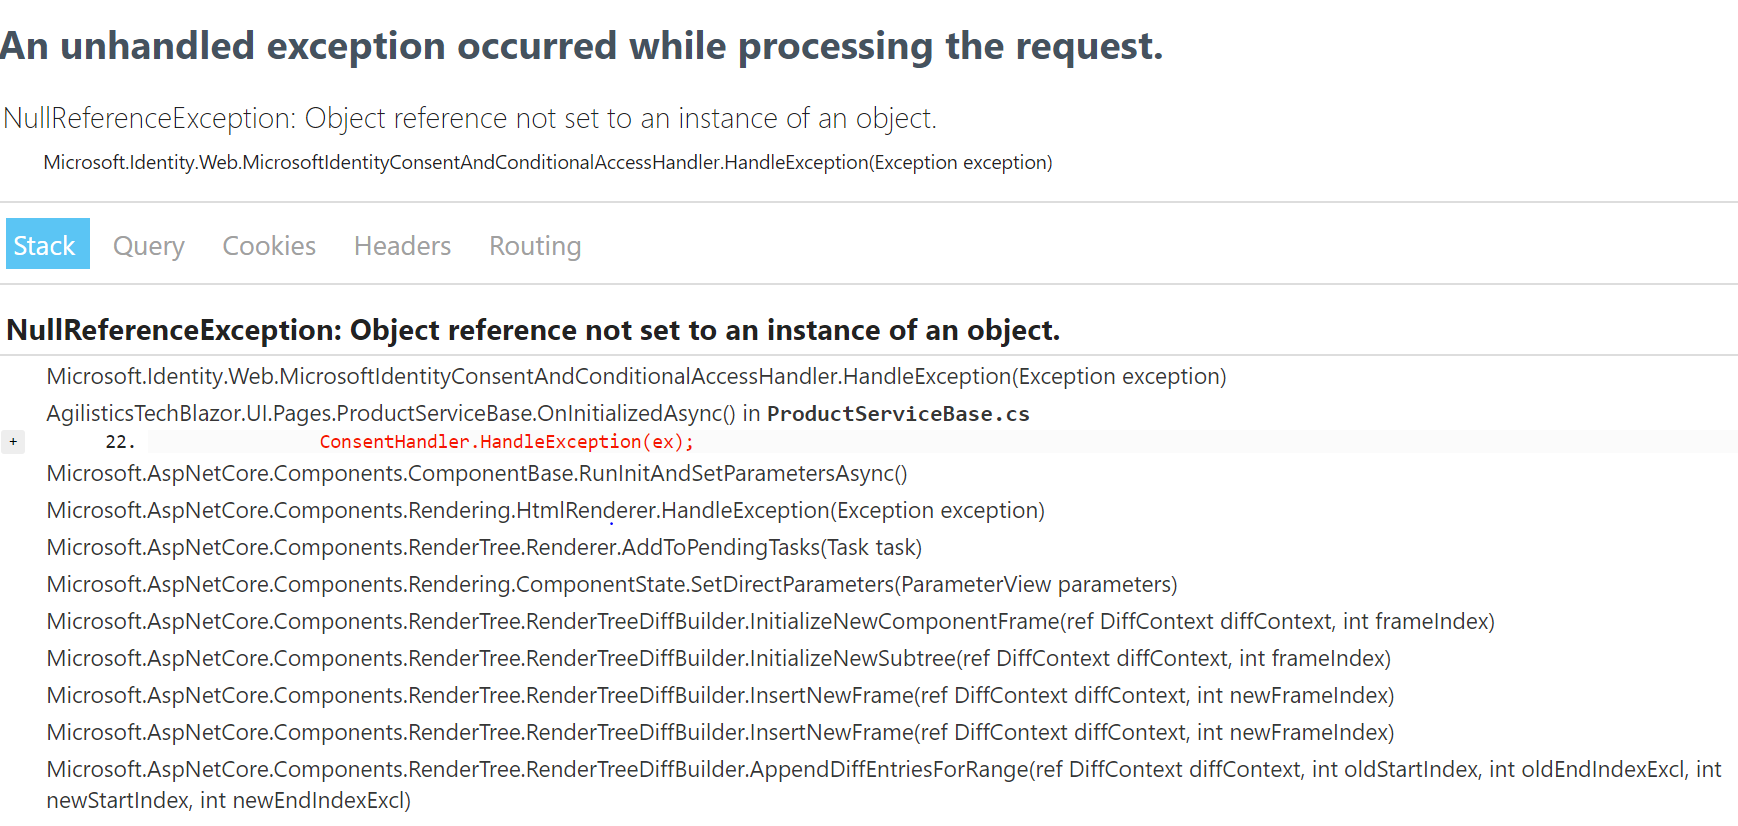Switch to the Cookies tab

click(x=268, y=245)
